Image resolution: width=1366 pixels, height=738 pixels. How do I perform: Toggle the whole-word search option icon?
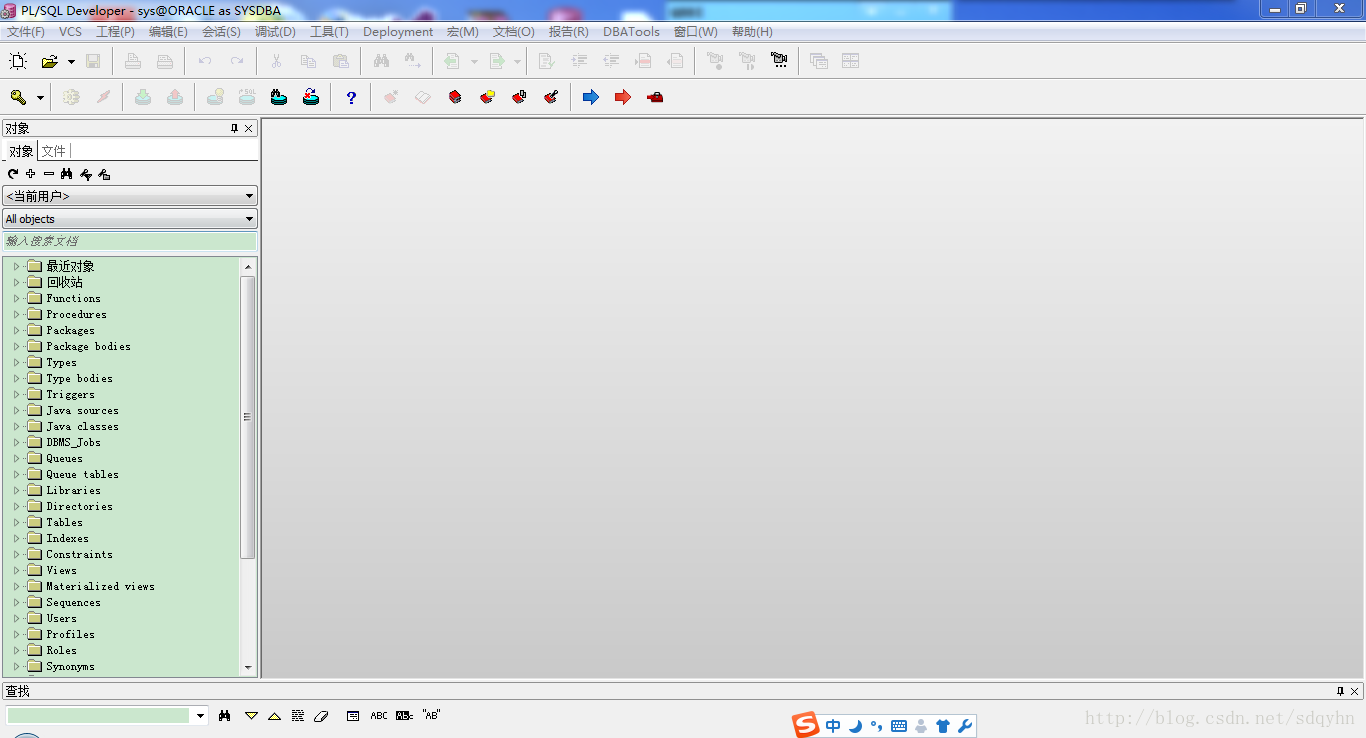(x=404, y=716)
